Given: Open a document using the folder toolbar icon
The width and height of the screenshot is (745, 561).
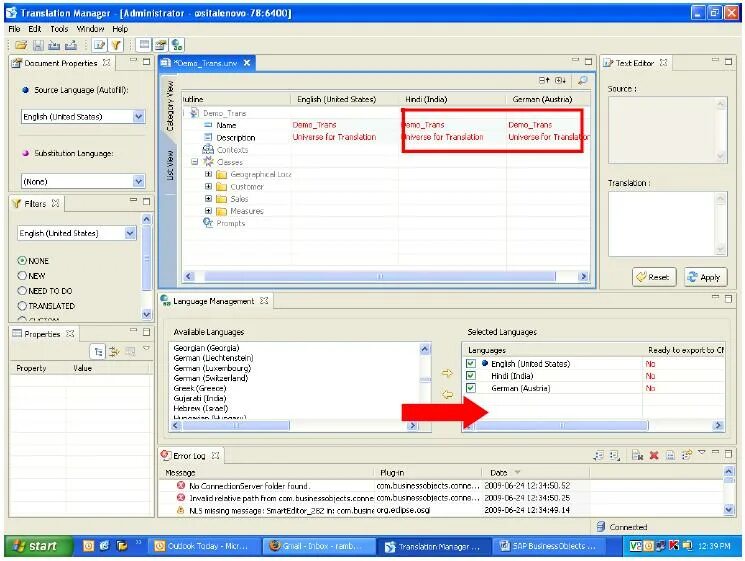Looking at the screenshot, I should (x=20, y=45).
